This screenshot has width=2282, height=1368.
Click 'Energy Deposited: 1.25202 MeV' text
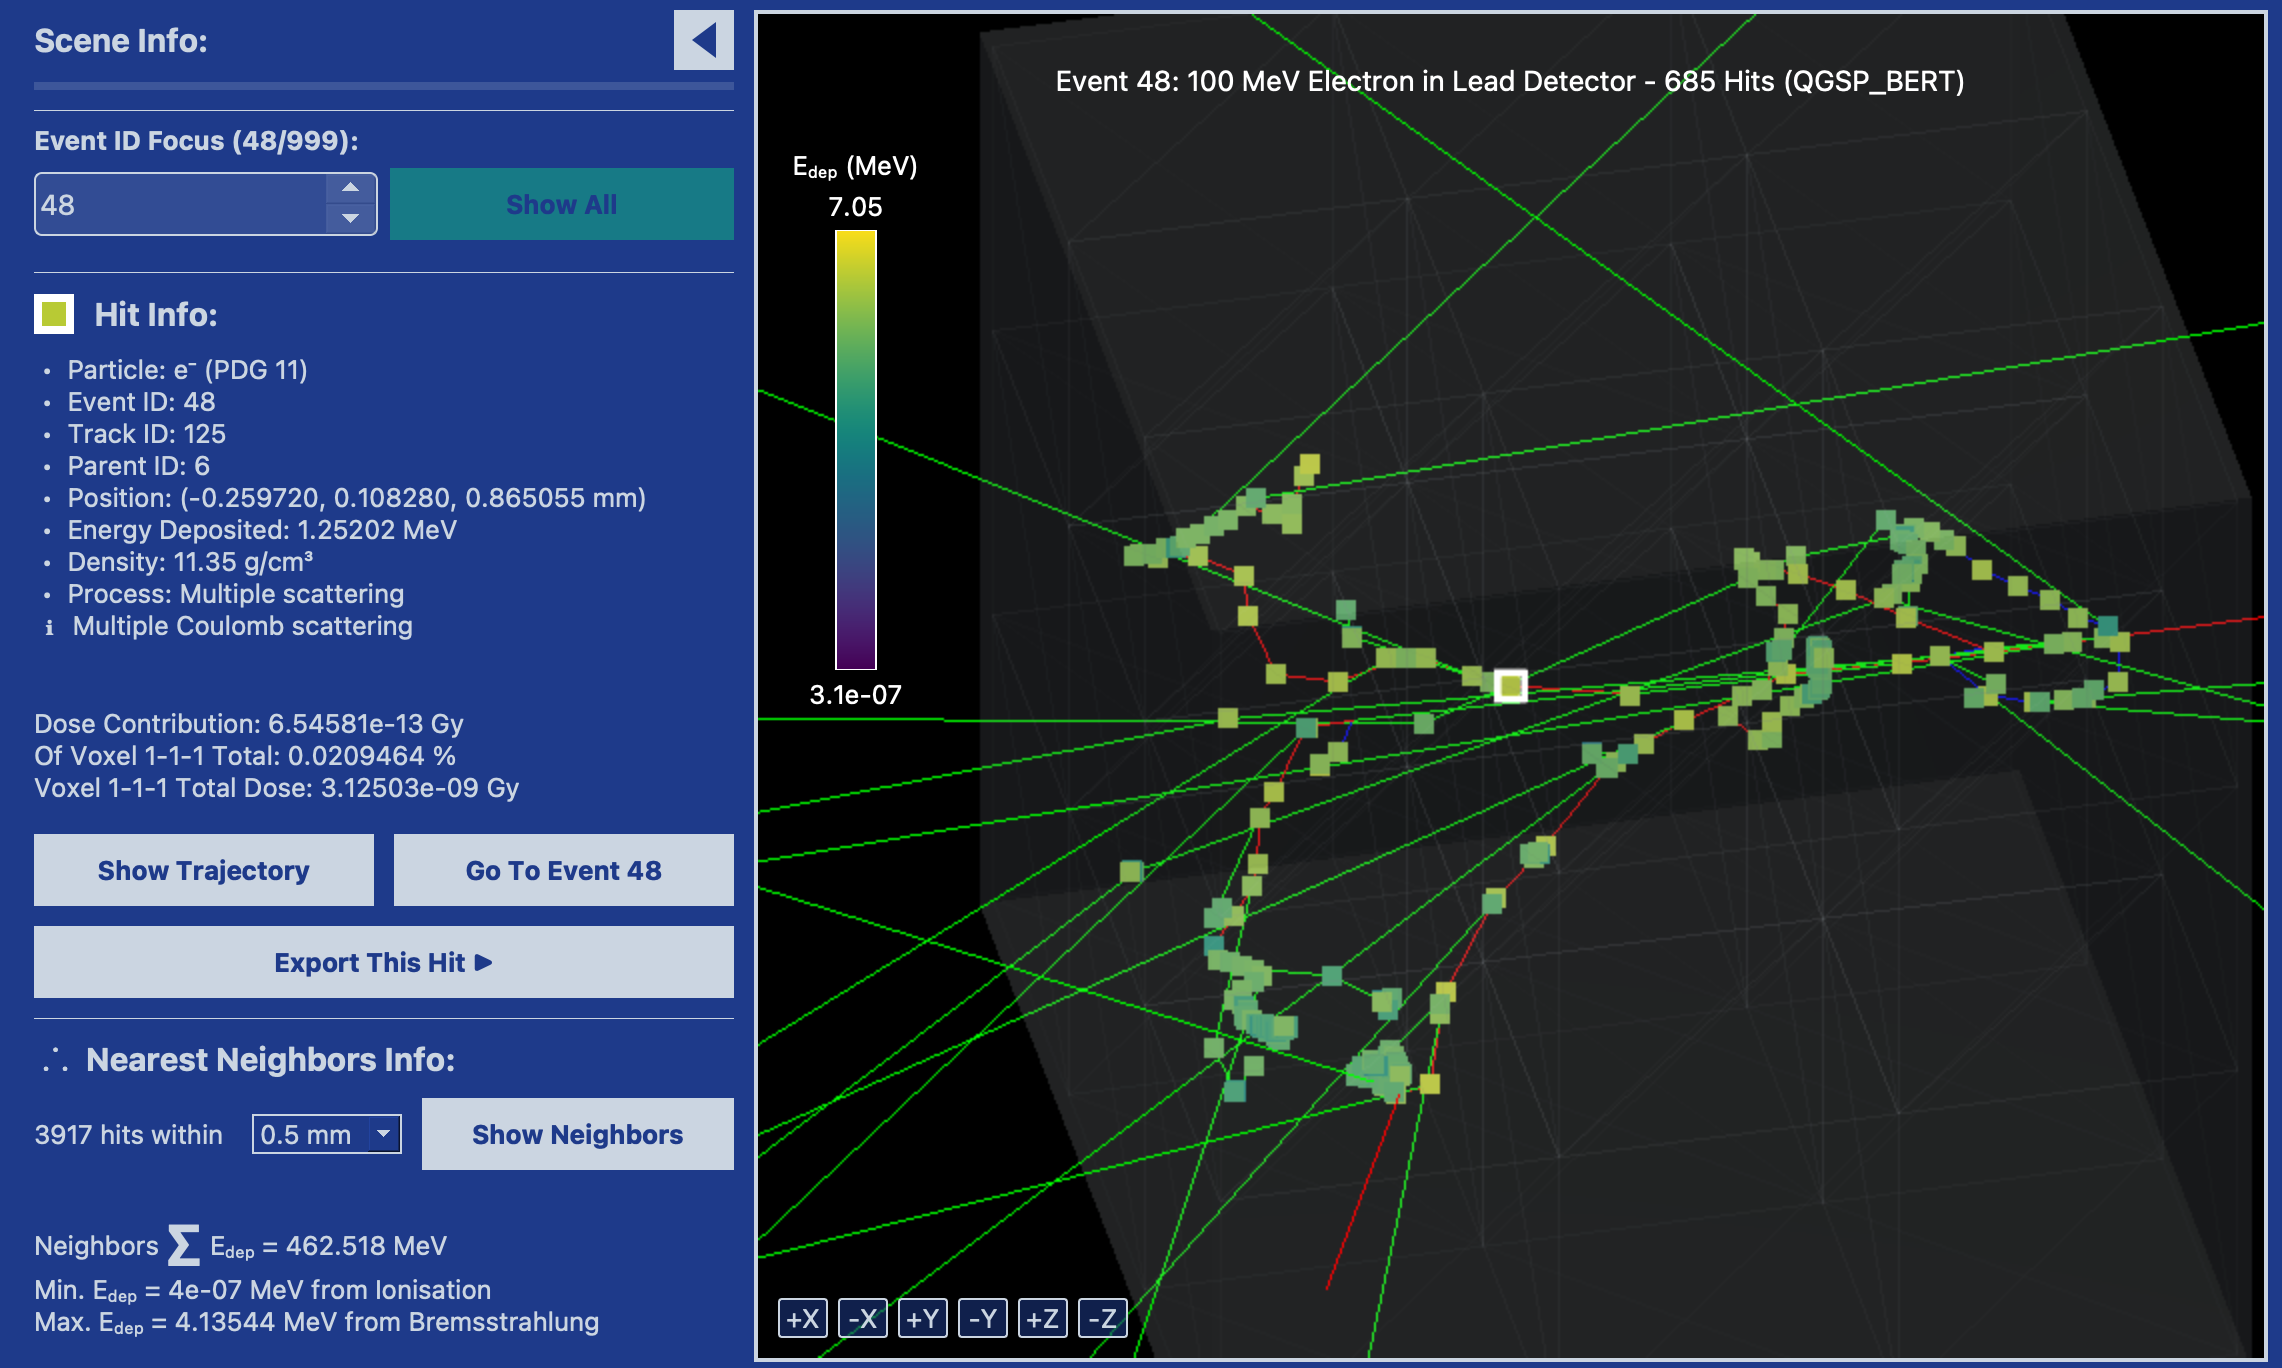(262, 530)
